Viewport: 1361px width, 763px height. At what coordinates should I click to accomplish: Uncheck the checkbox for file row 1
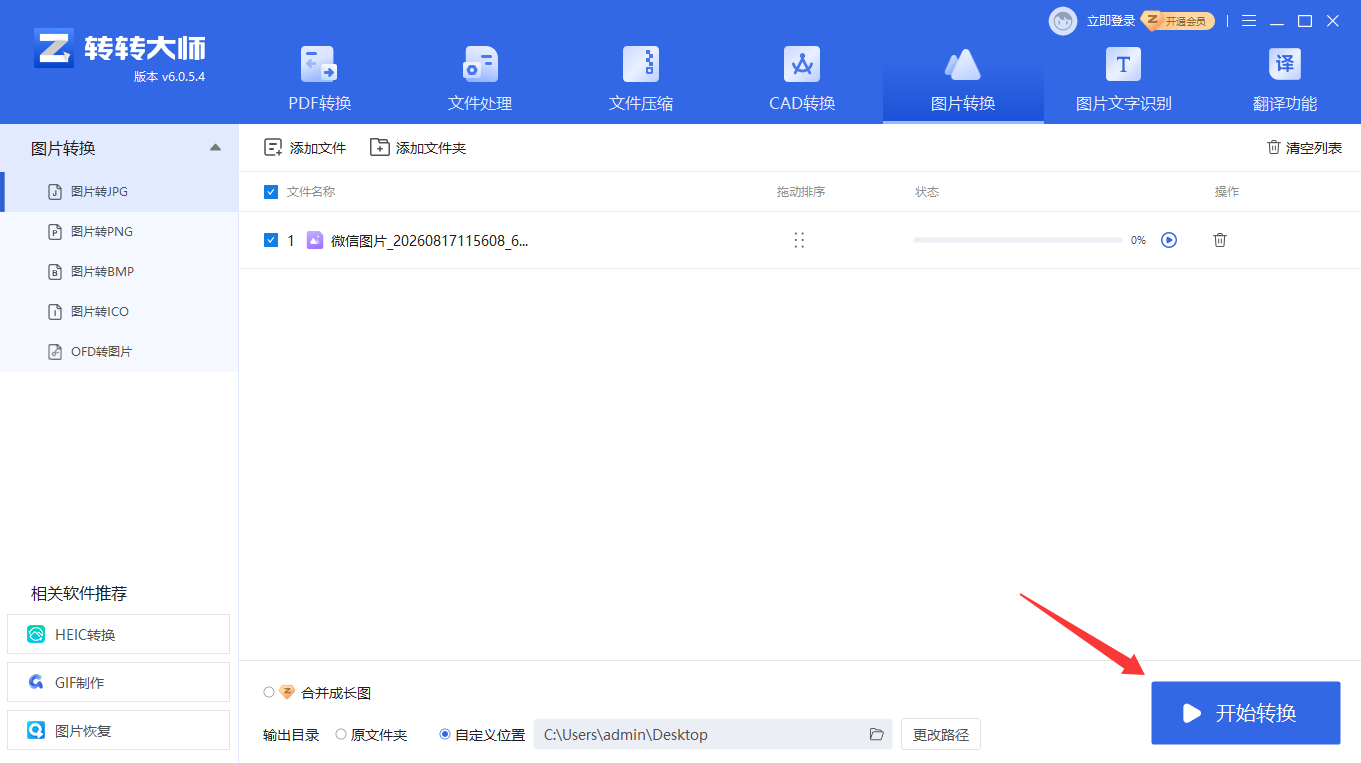271,240
